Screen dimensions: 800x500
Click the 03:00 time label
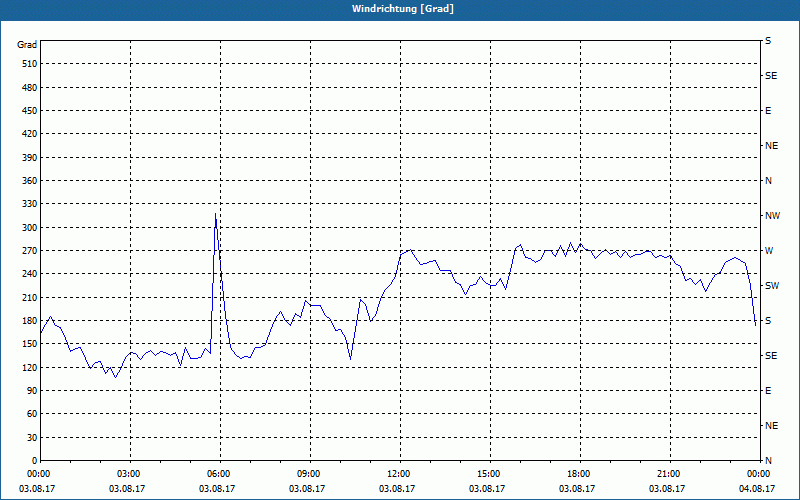130,474
